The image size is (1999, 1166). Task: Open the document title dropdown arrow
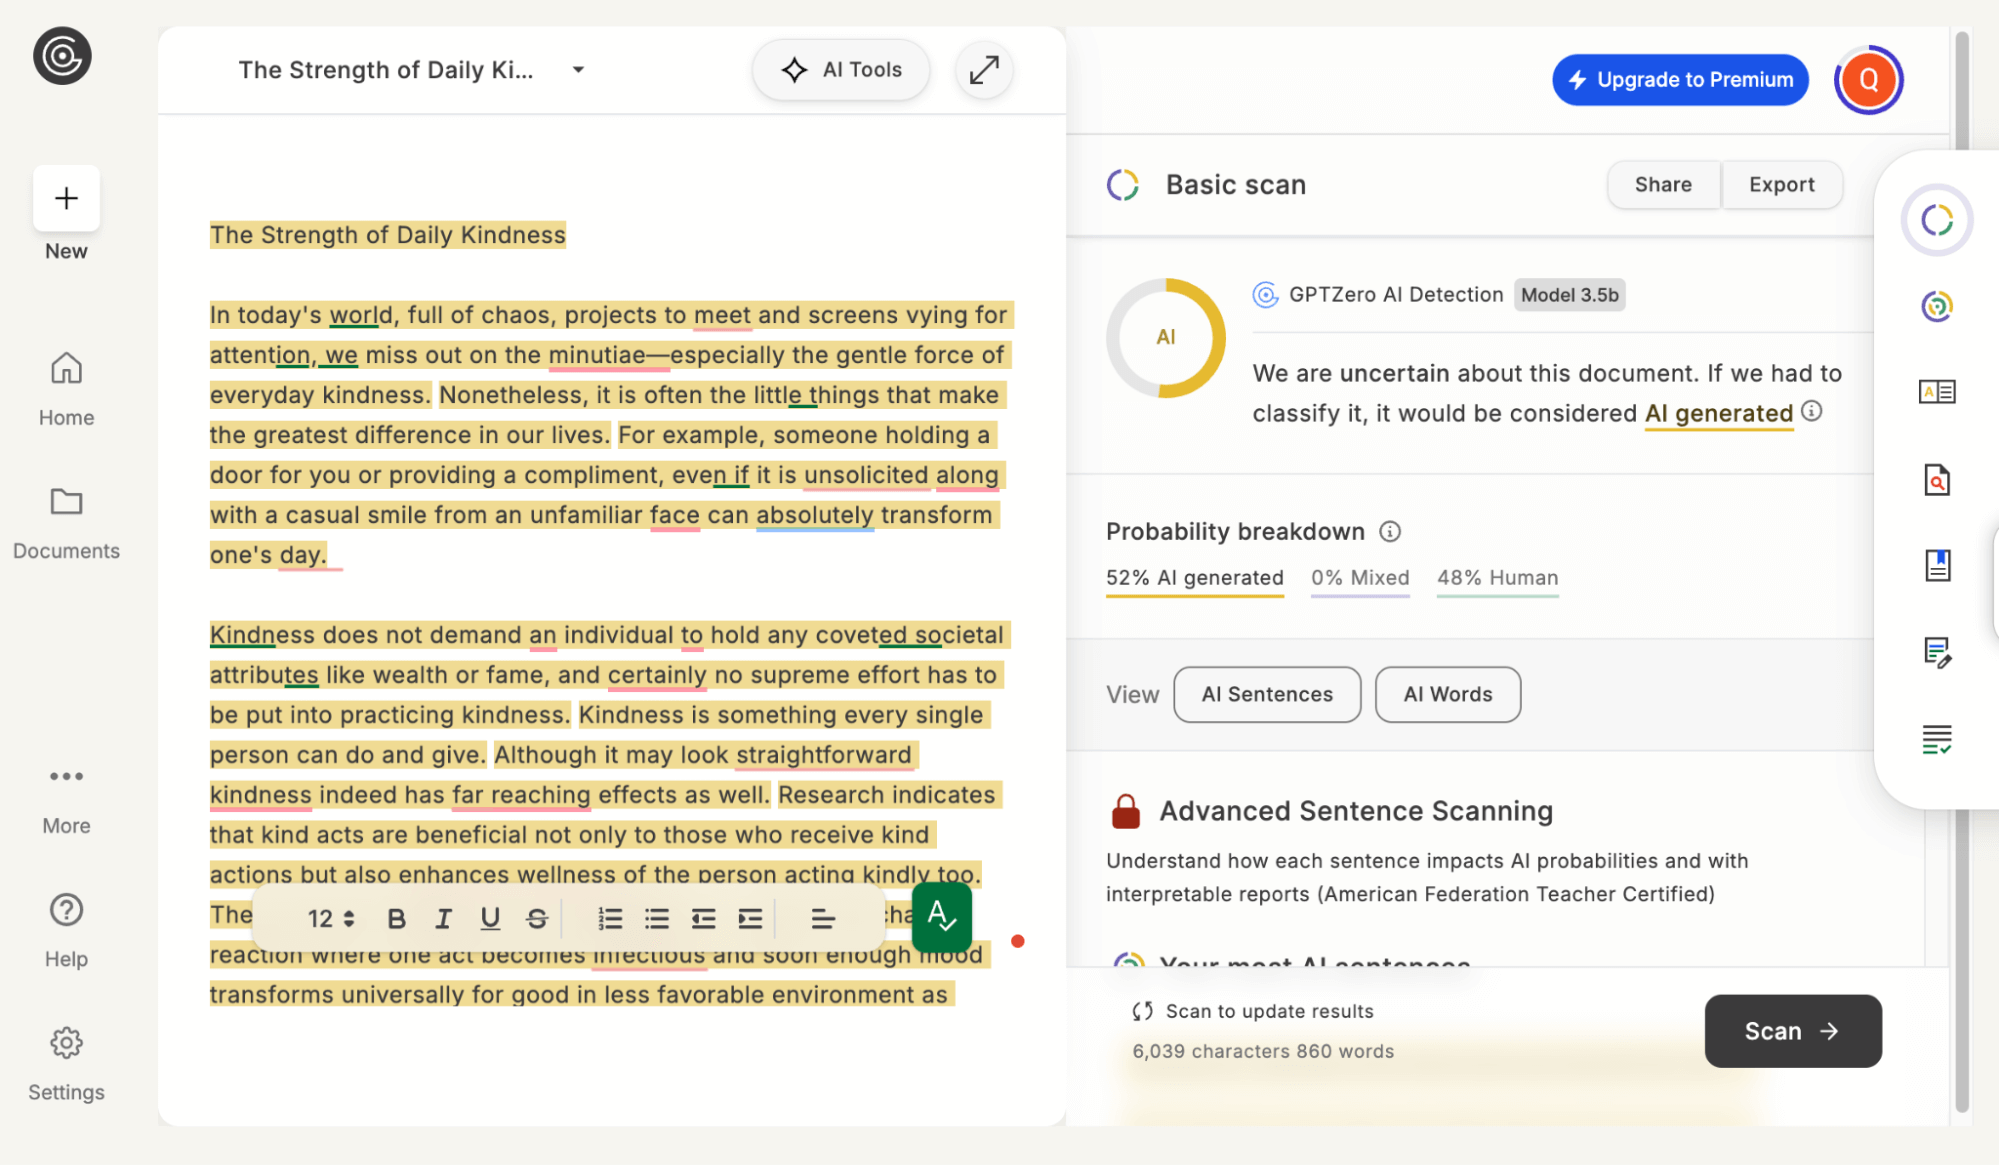click(x=578, y=70)
